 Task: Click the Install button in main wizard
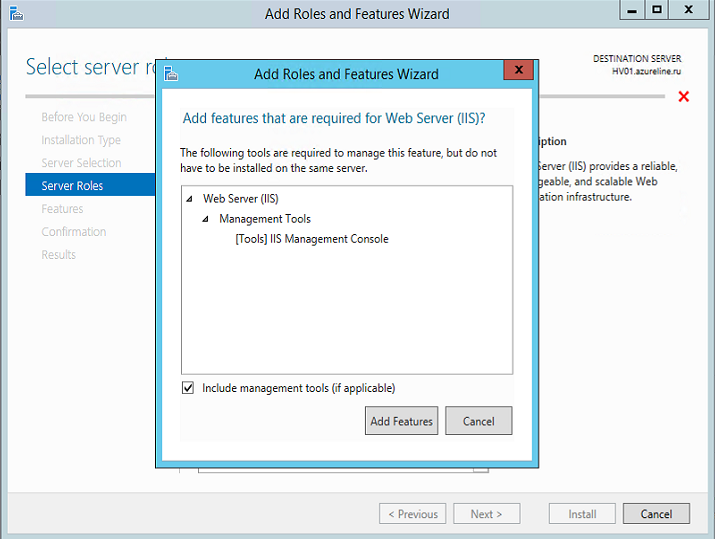coord(582,514)
